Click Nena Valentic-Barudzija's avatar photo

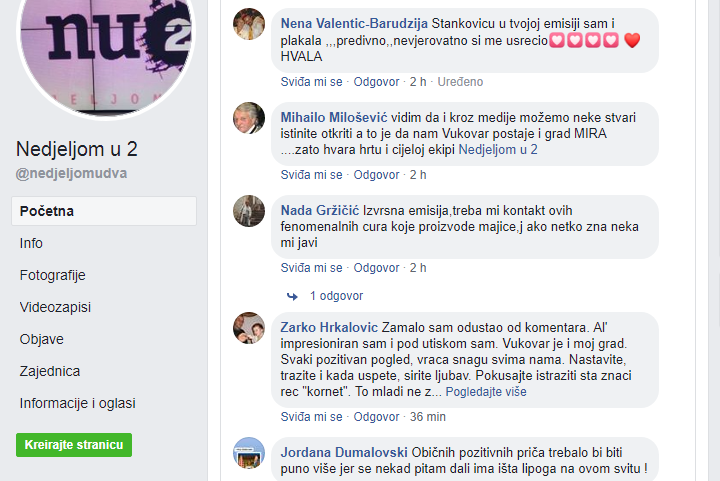[249, 24]
